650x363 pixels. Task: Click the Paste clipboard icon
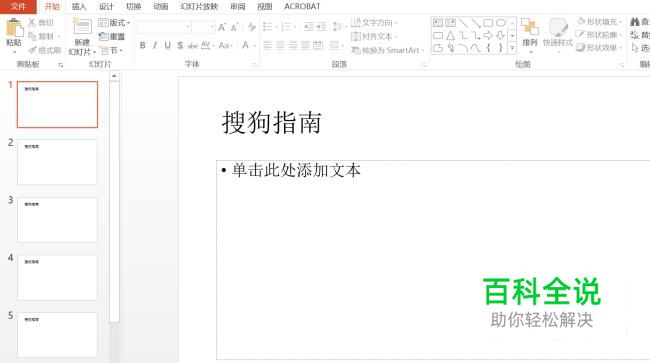pyautogui.click(x=15, y=27)
